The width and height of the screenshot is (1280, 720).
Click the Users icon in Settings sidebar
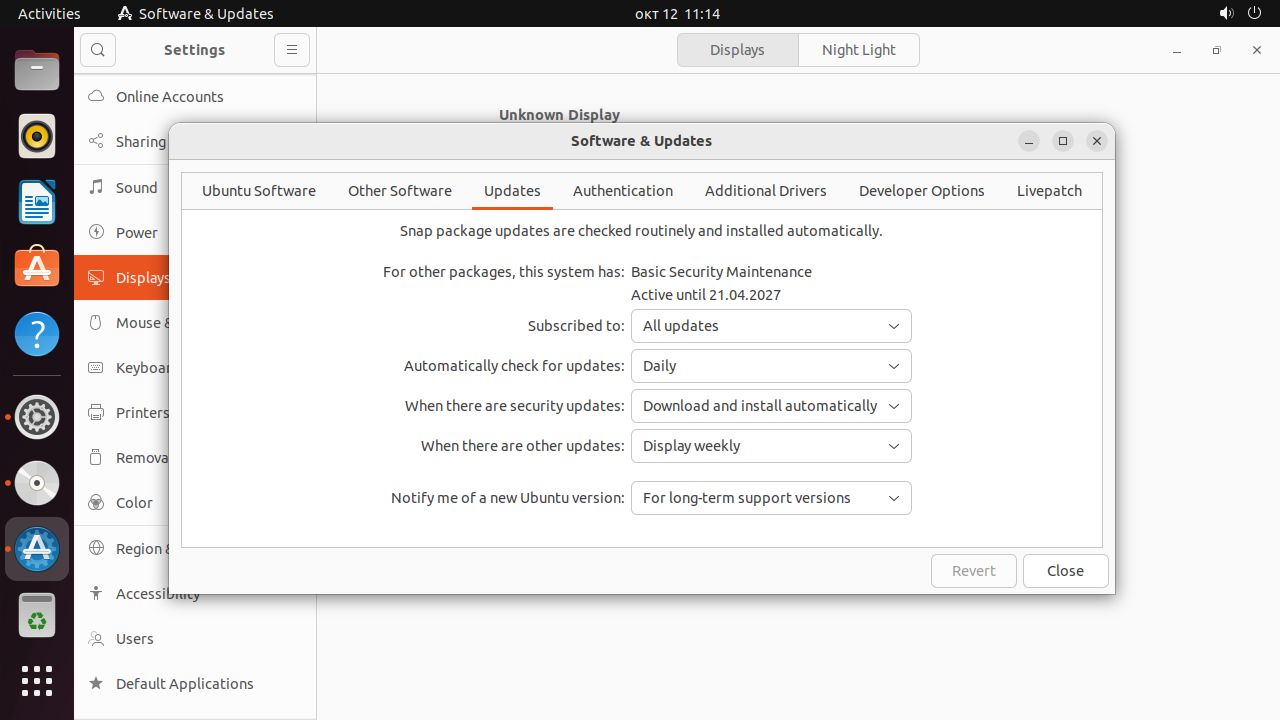coord(96,638)
